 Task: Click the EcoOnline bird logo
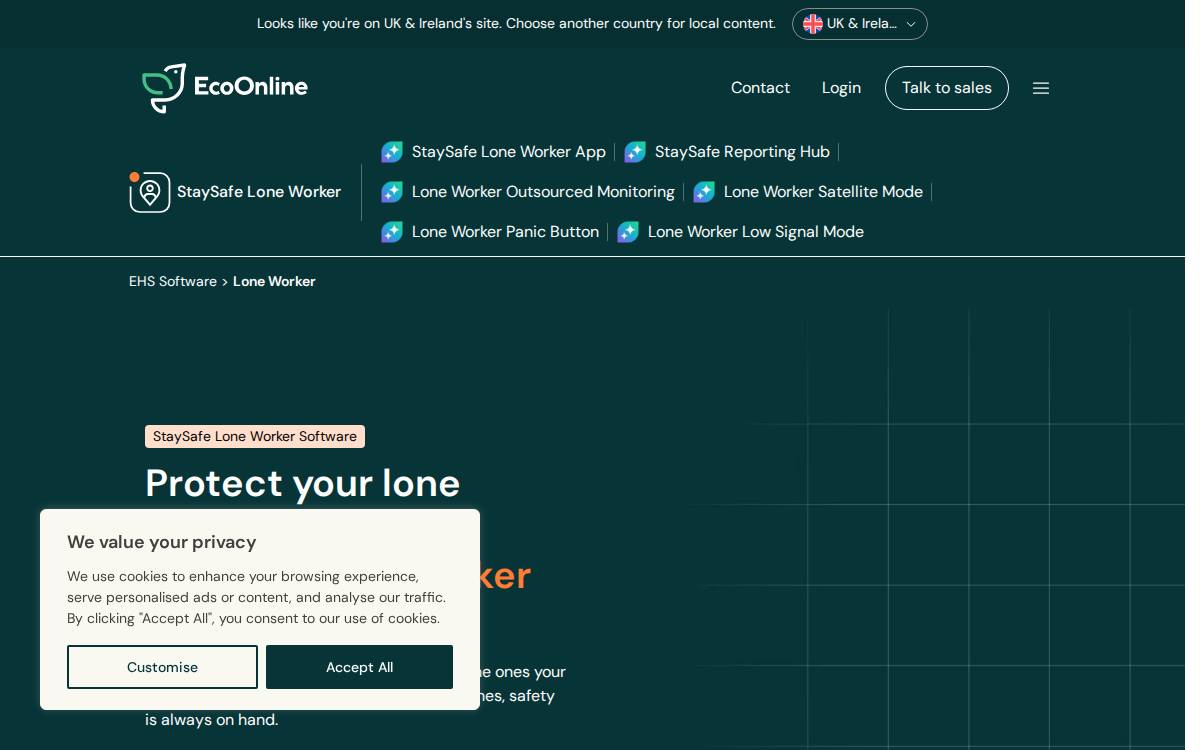[x=164, y=88]
